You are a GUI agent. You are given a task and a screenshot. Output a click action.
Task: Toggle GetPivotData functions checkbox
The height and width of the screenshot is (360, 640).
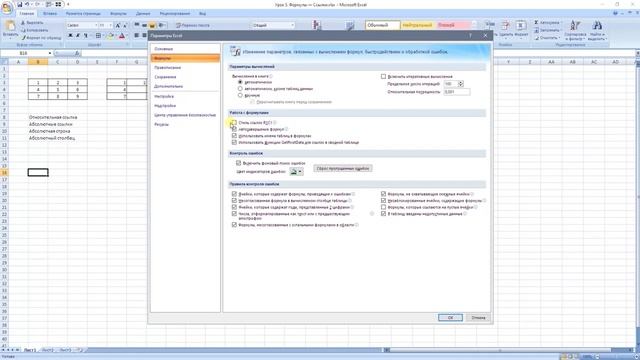[x=234, y=142]
